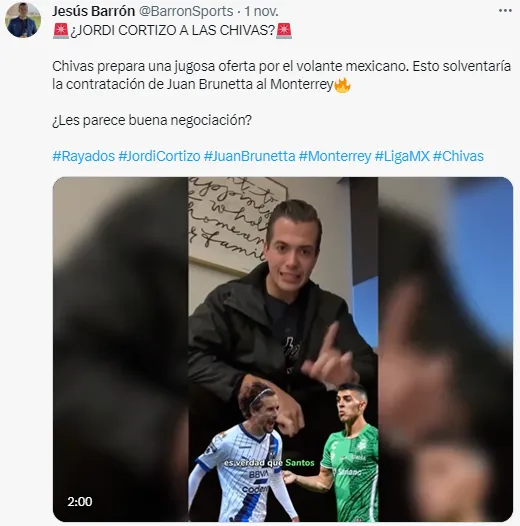Click the player in white Rayados jersey
Screen dimensions: 520x526
point(244,453)
